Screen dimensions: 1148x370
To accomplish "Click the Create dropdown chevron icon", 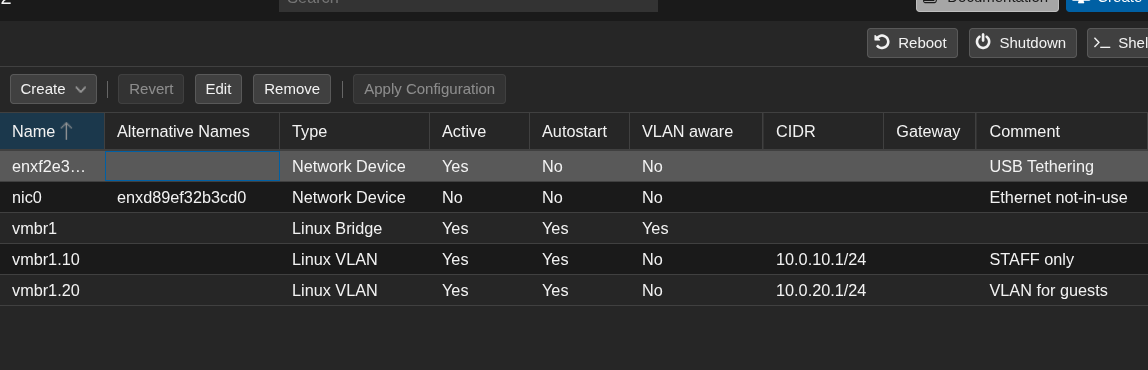I will (x=81, y=89).
